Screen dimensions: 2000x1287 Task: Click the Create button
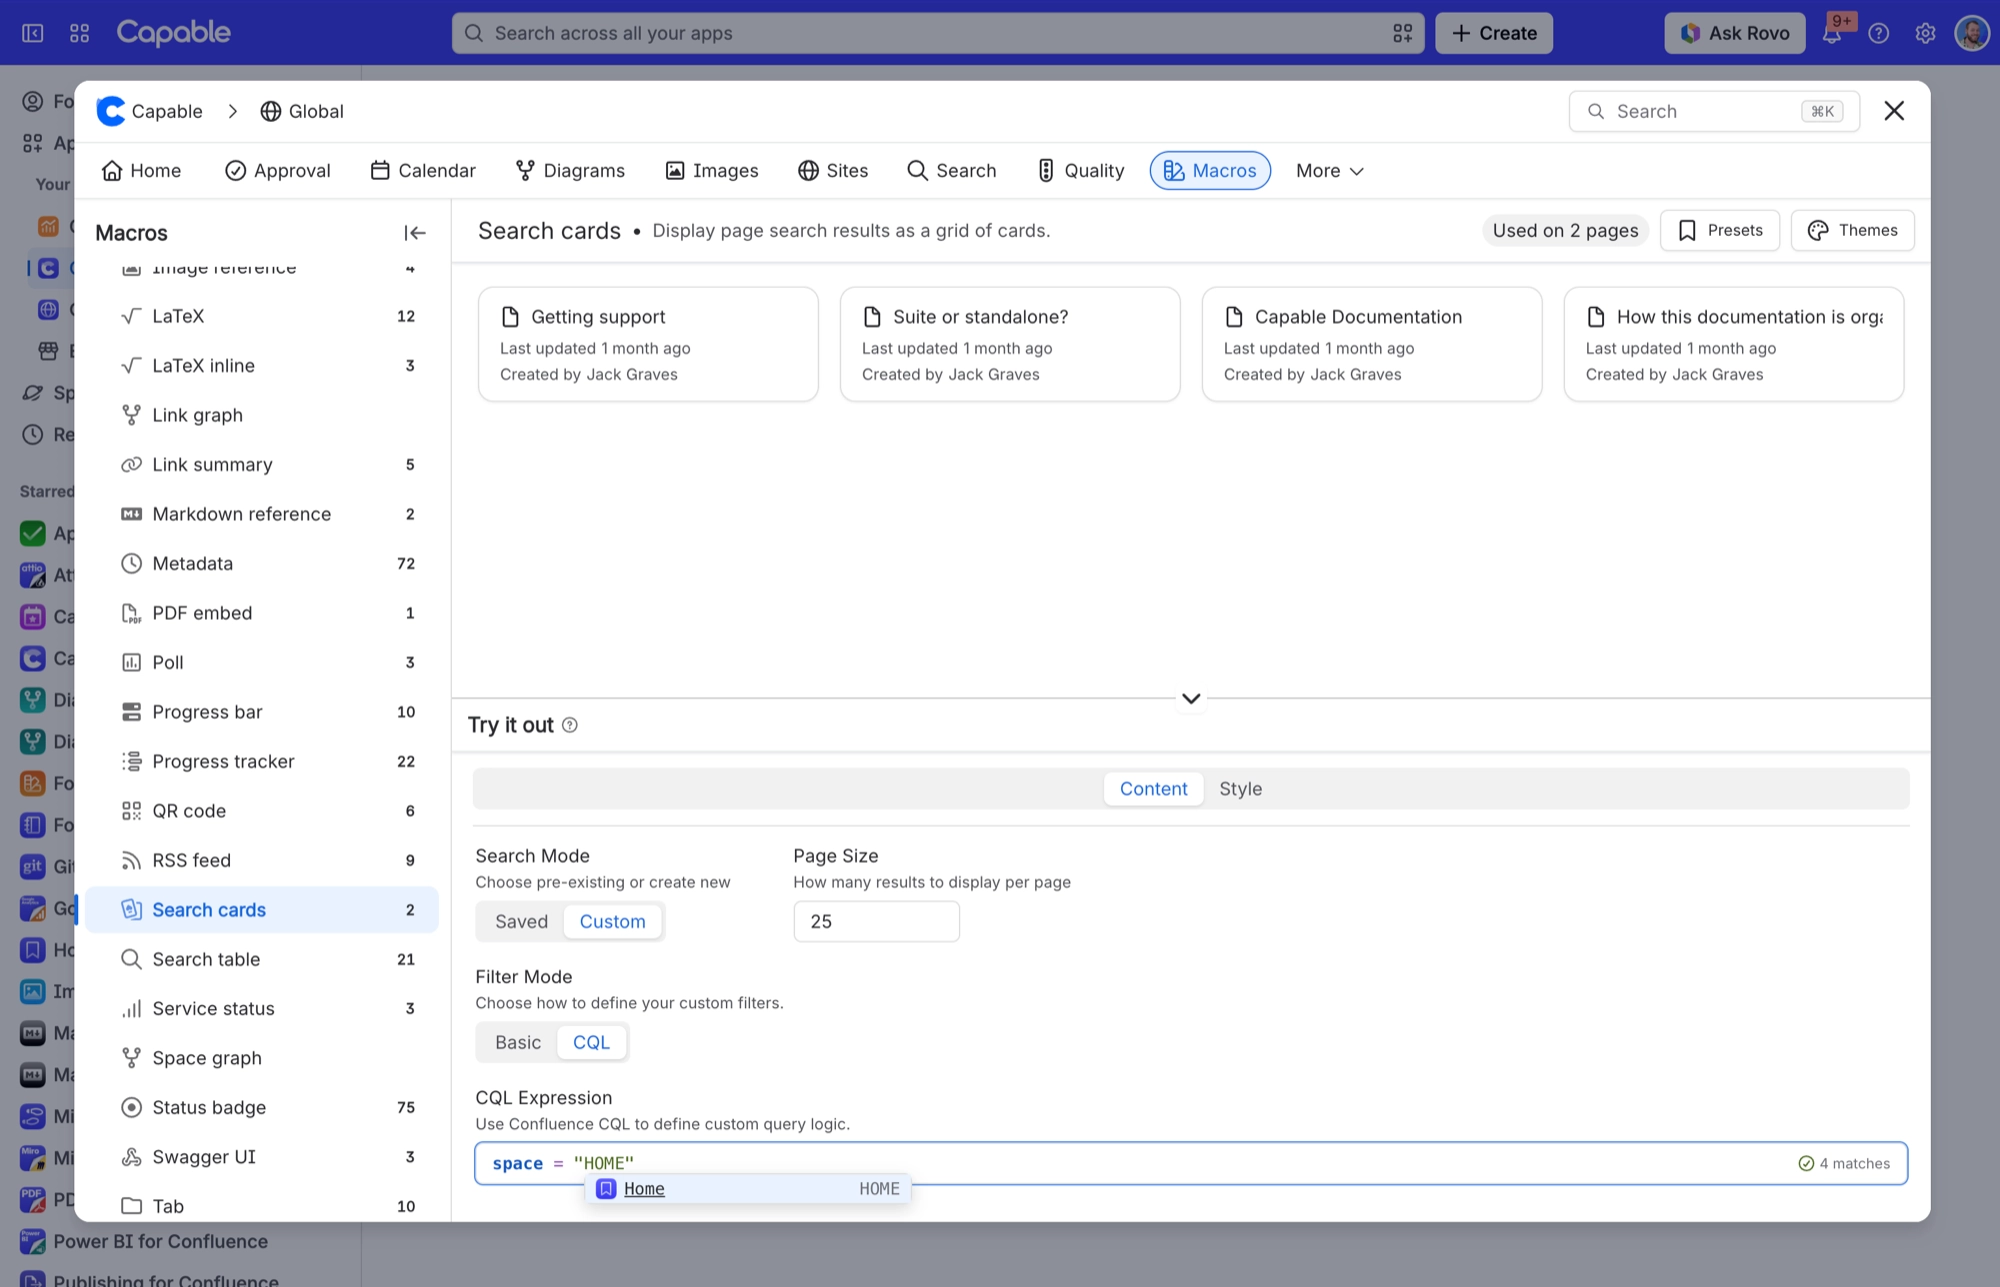(1494, 33)
